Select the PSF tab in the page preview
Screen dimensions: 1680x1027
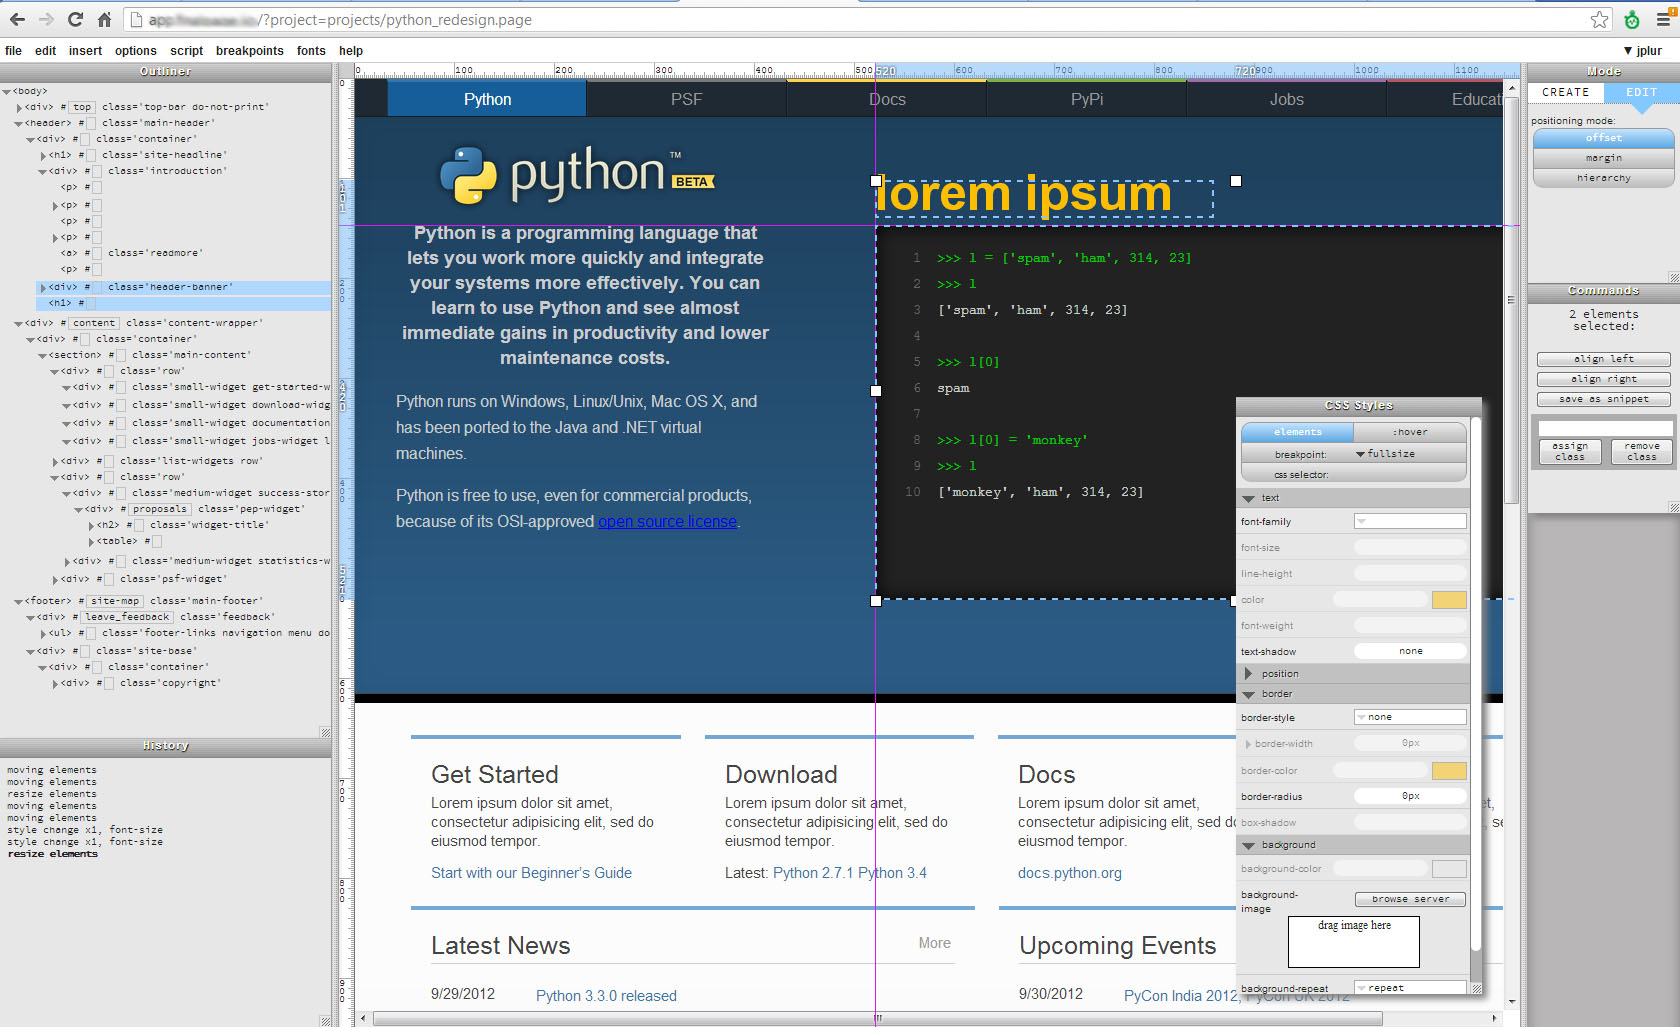[x=686, y=99]
